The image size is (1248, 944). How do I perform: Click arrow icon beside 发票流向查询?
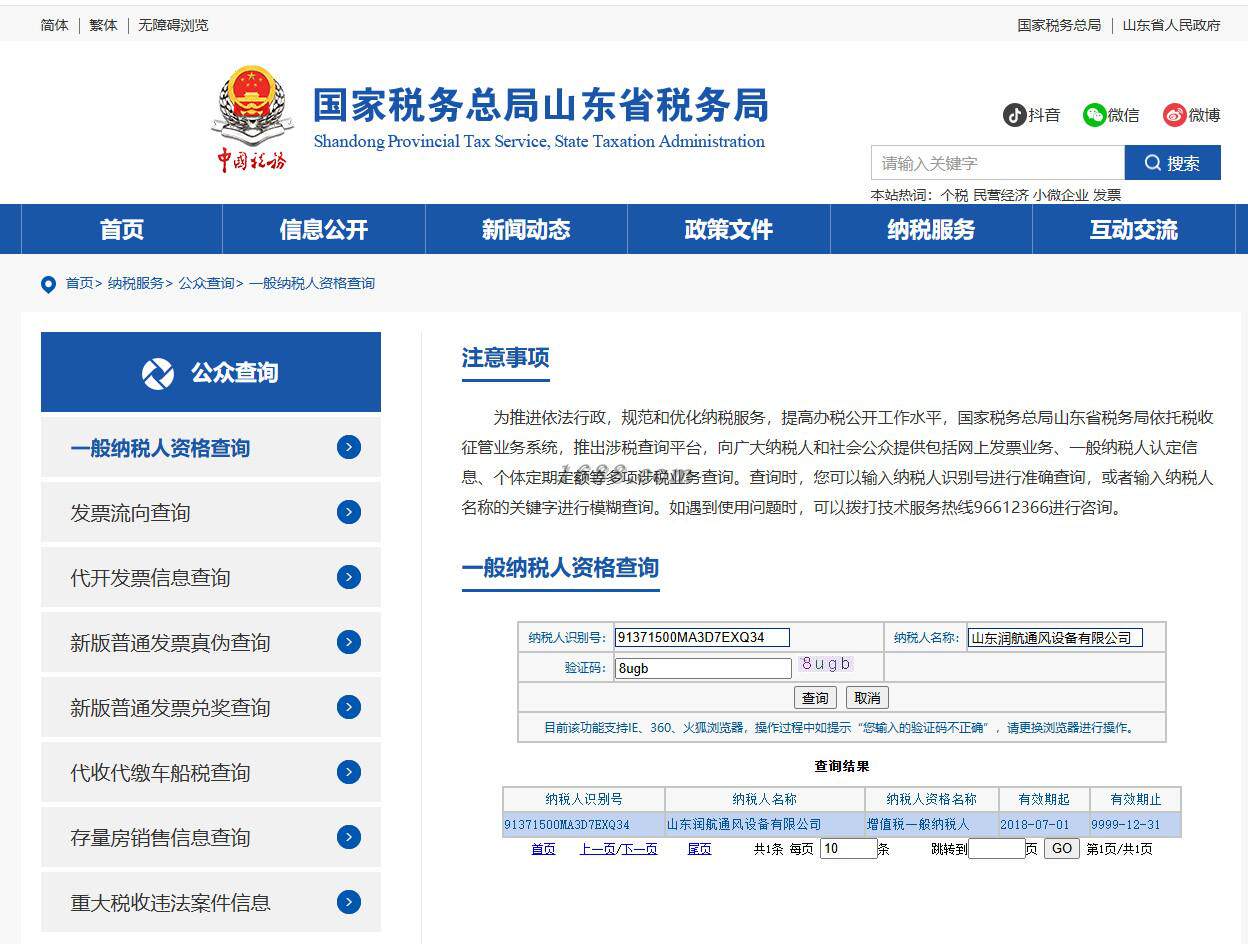(x=349, y=512)
